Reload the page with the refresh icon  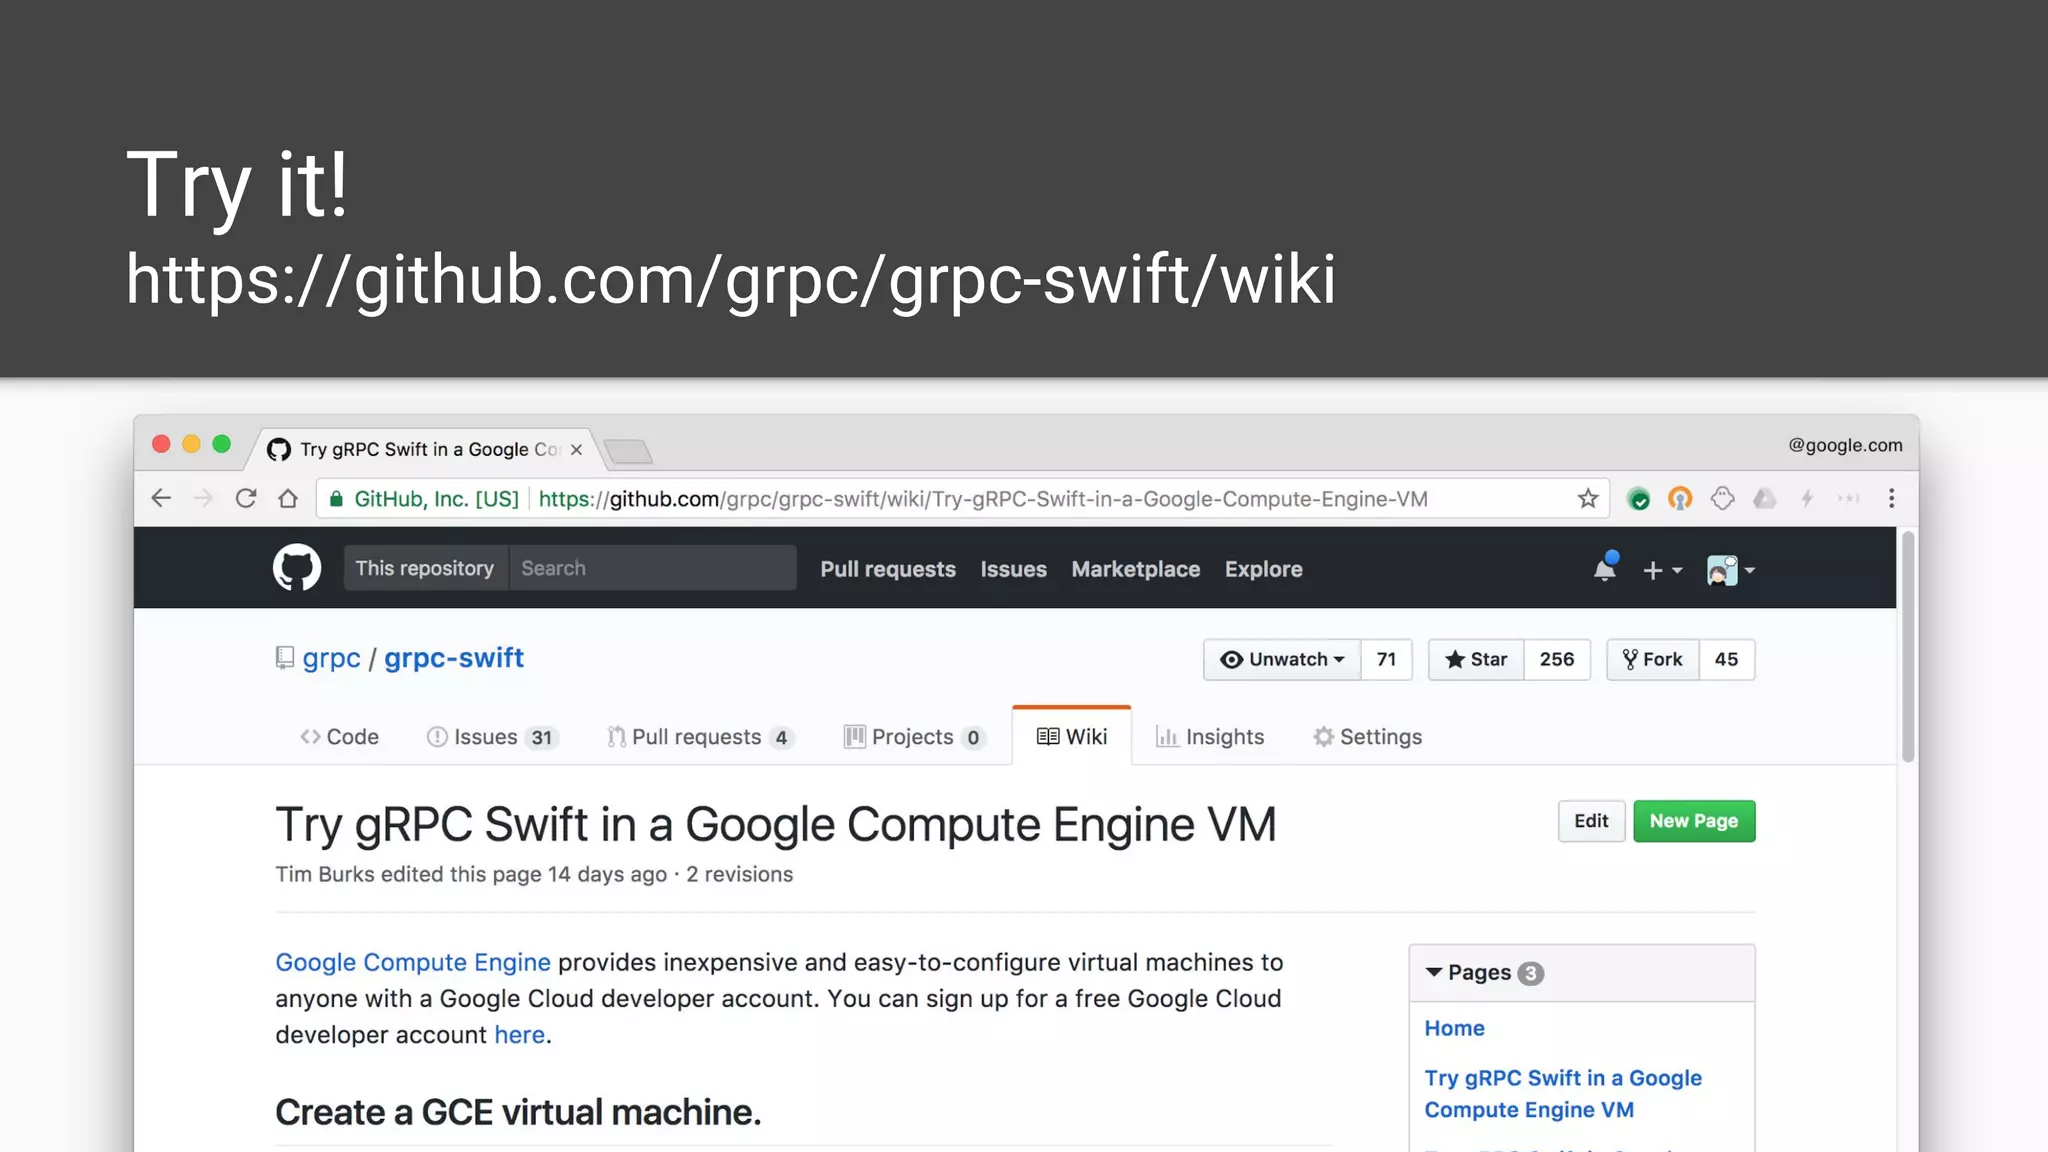pos(246,498)
